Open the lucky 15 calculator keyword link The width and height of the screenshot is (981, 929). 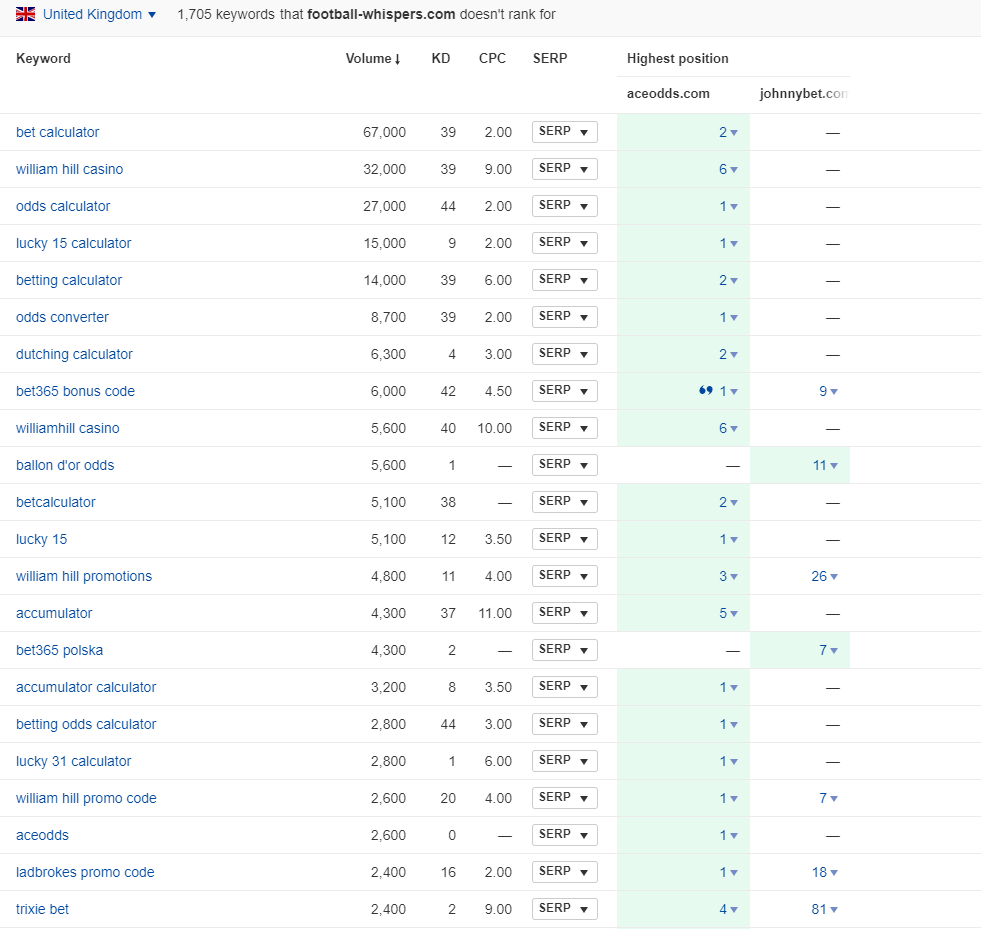74,243
